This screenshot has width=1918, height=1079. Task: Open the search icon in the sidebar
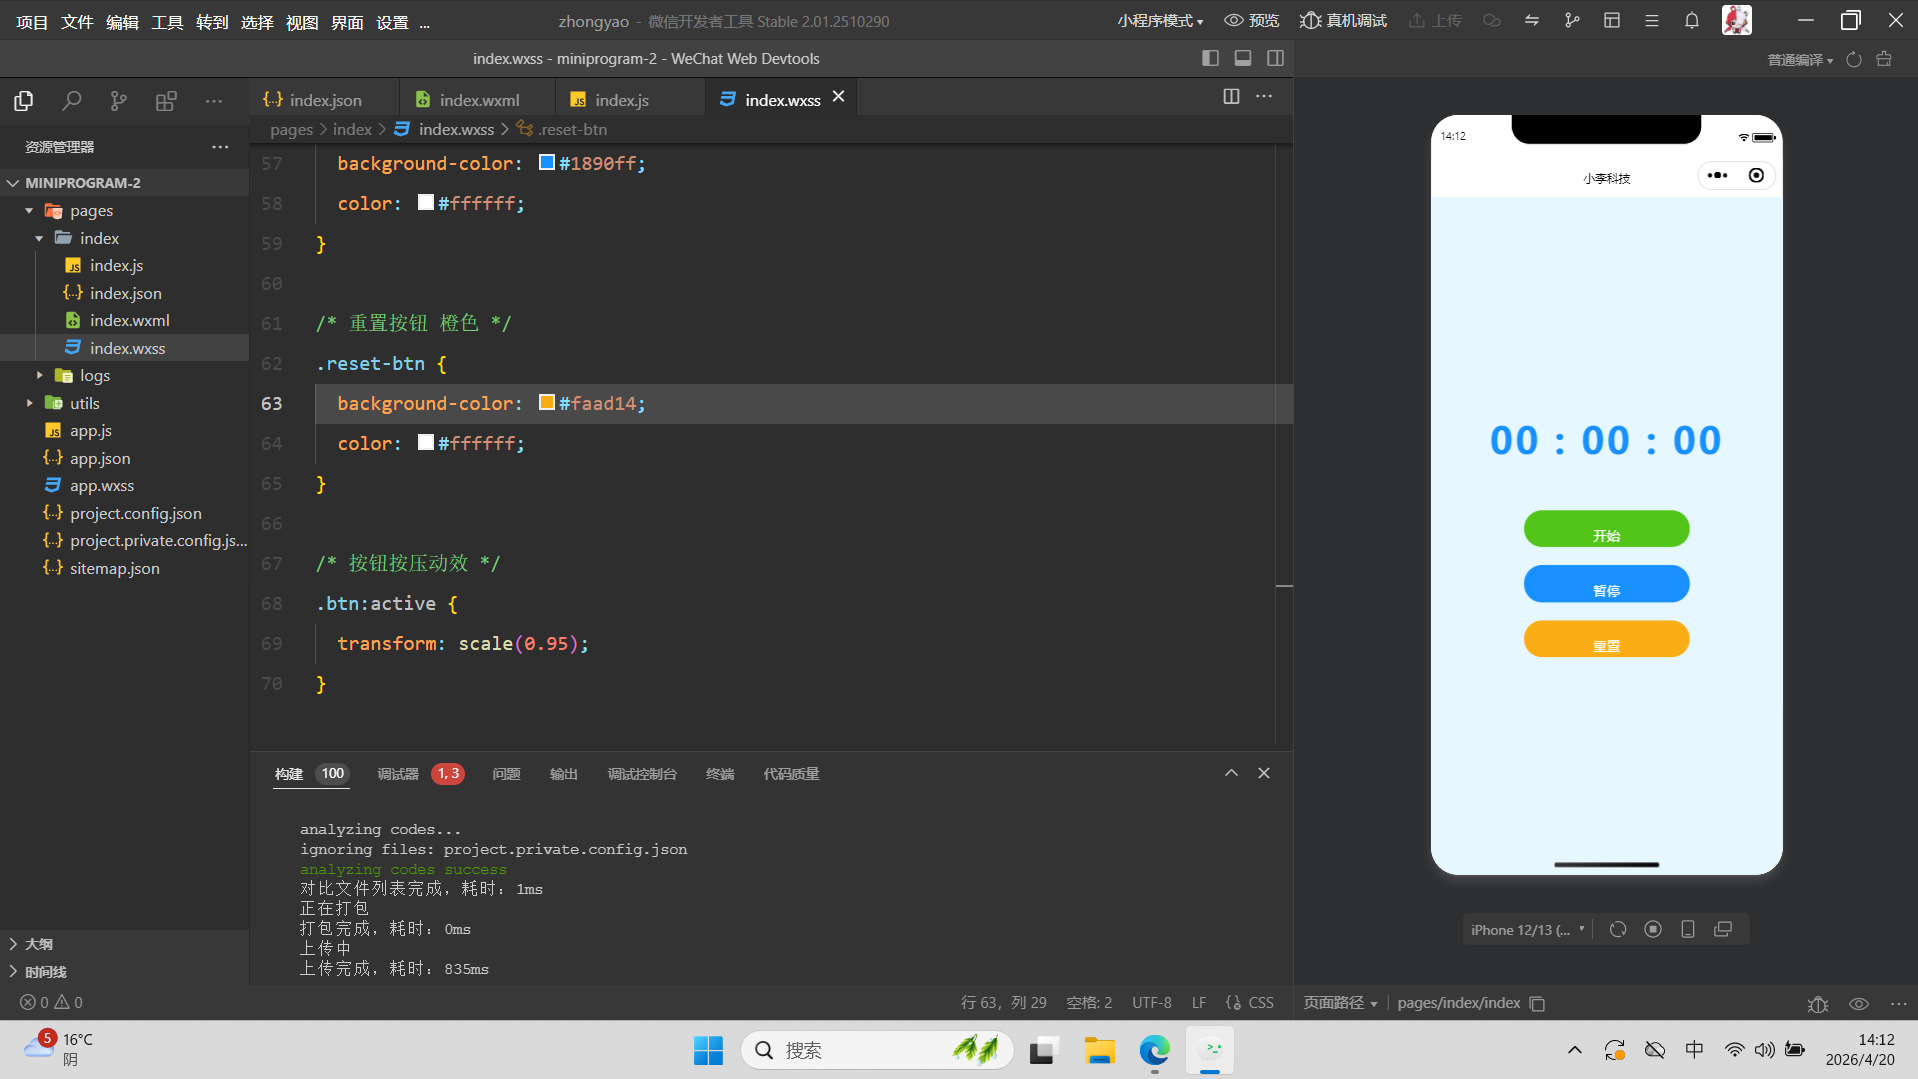click(71, 101)
